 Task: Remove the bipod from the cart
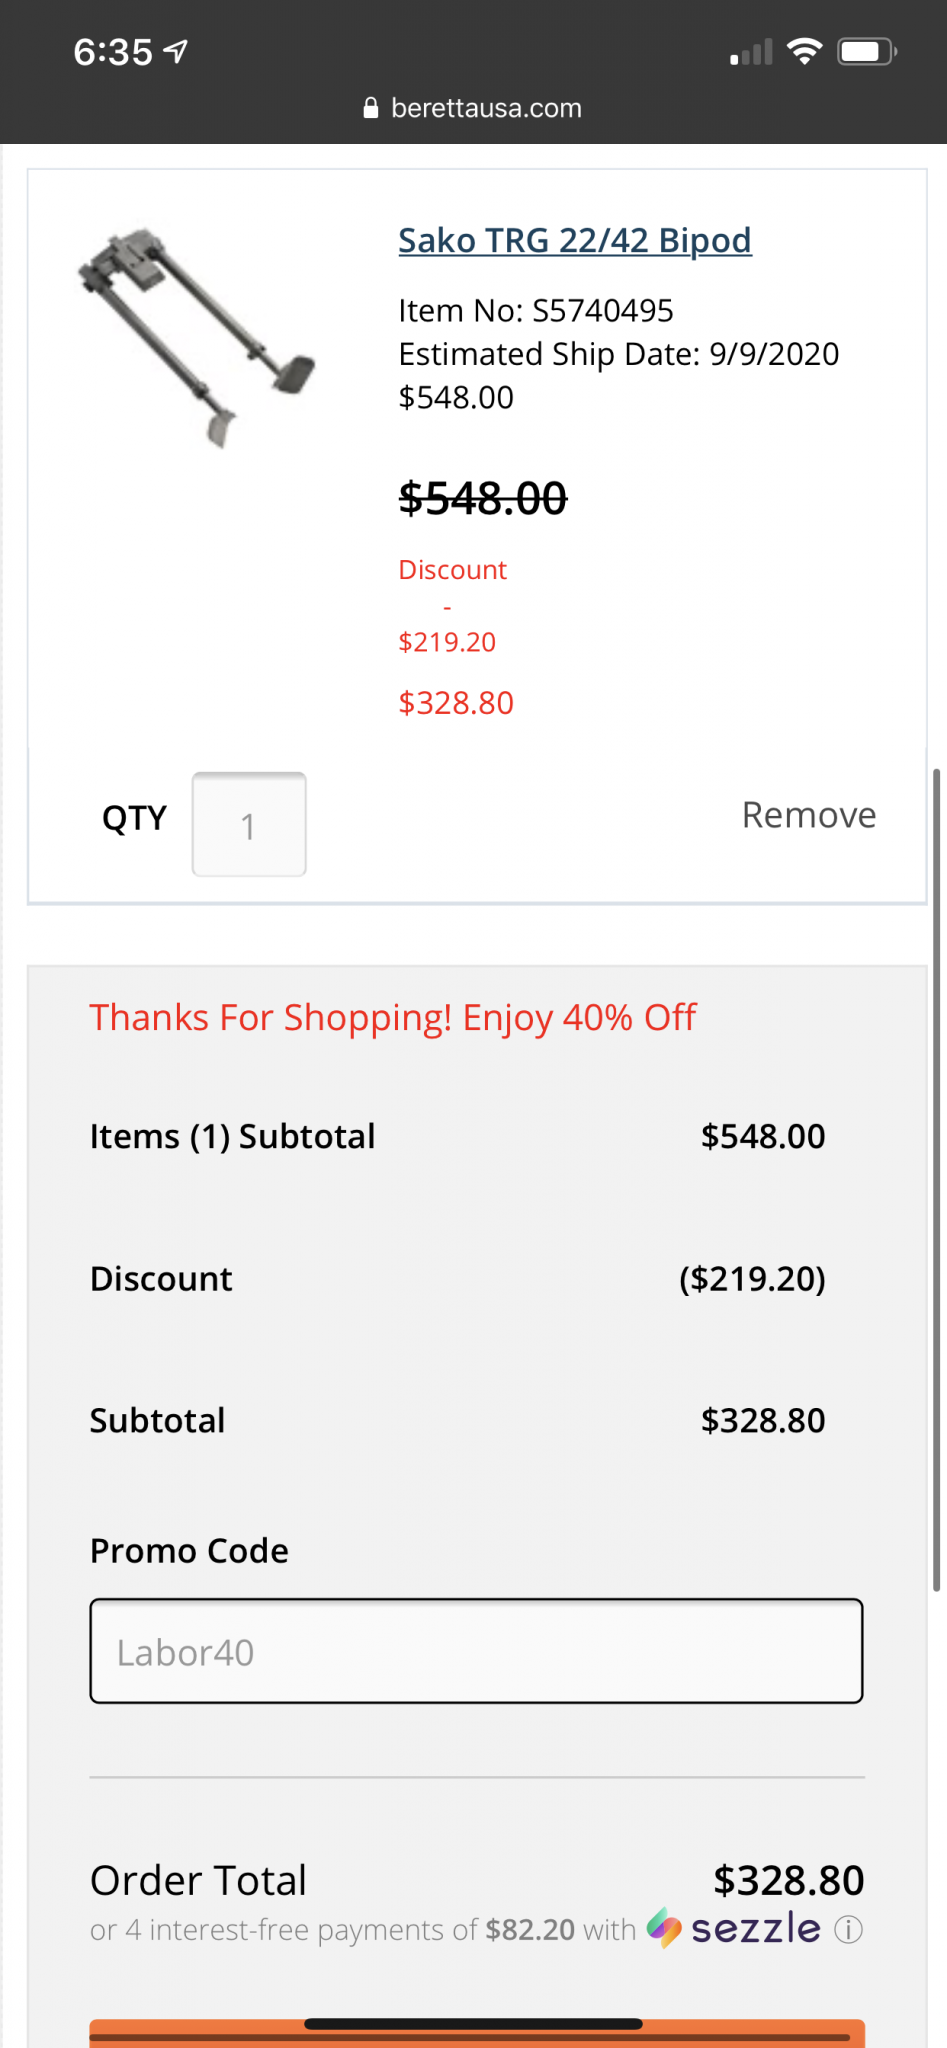point(809,815)
